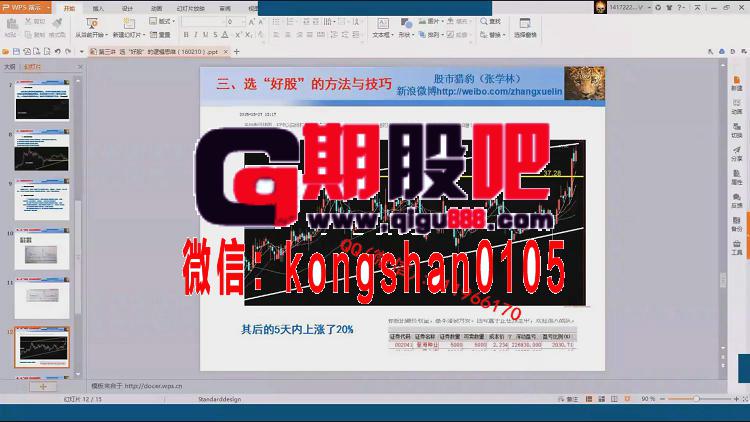Click the Find (查找) button
Viewport: 750px width, 422px height.
click(x=490, y=21)
